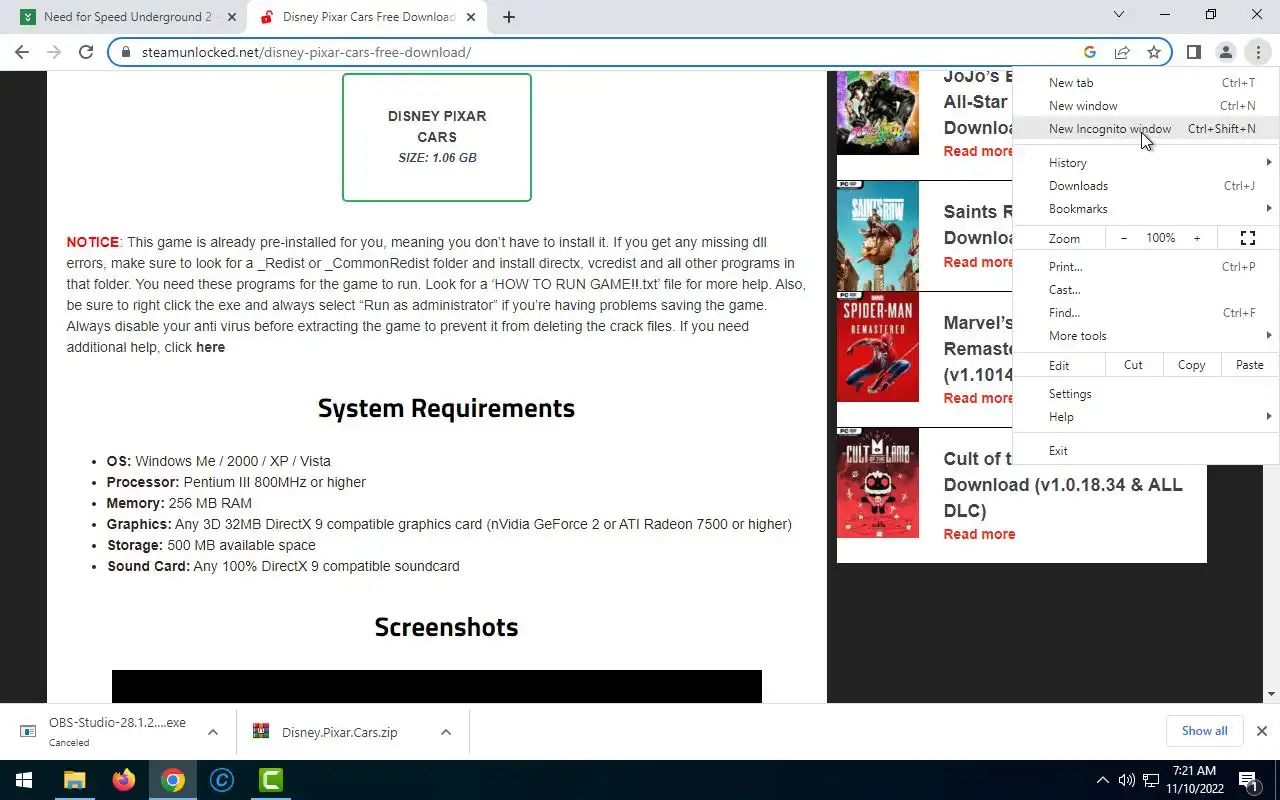Click JoJo's game cover thumbnail
Screen dimensions: 1280x800
coord(878,113)
